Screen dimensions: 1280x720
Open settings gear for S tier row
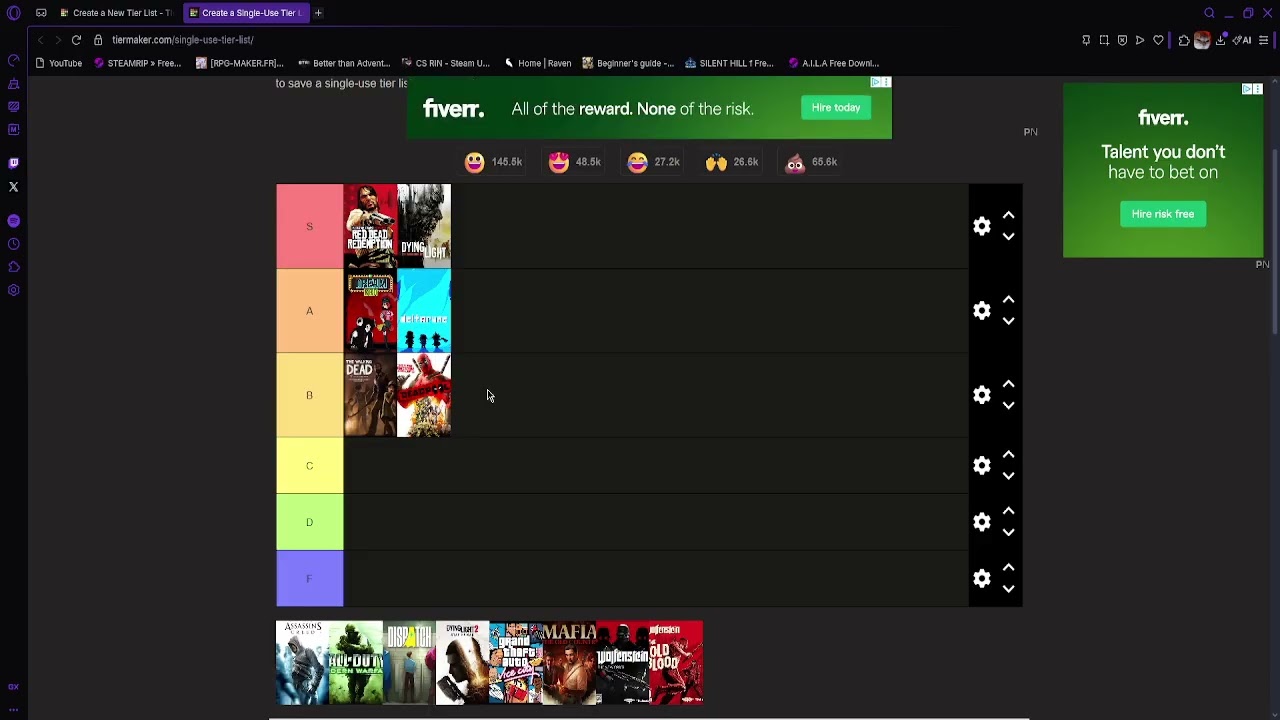(x=982, y=226)
